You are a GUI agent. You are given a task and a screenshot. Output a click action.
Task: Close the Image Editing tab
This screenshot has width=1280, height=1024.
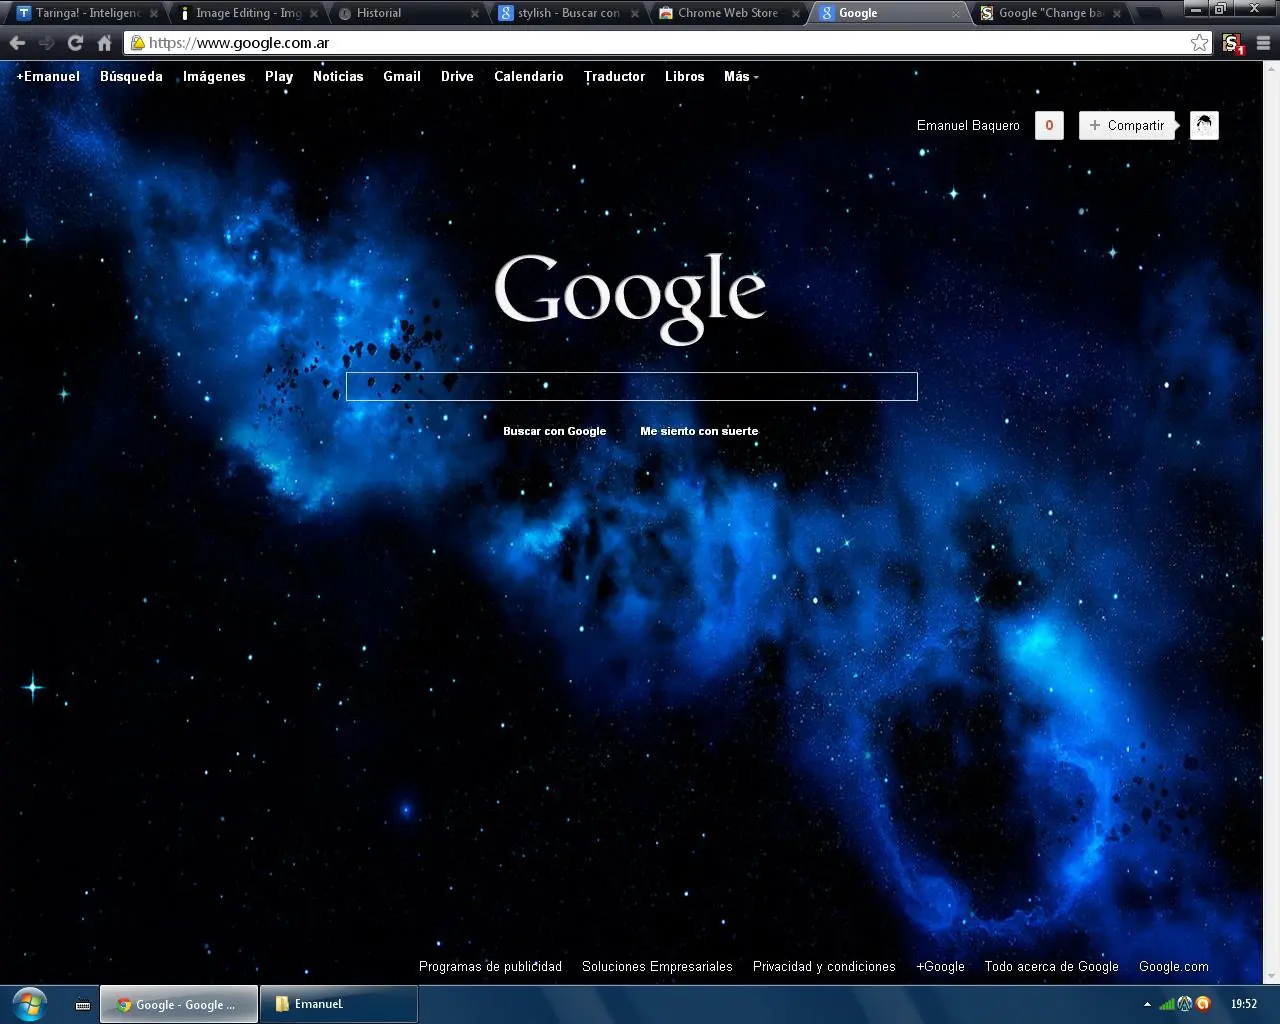(x=314, y=14)
